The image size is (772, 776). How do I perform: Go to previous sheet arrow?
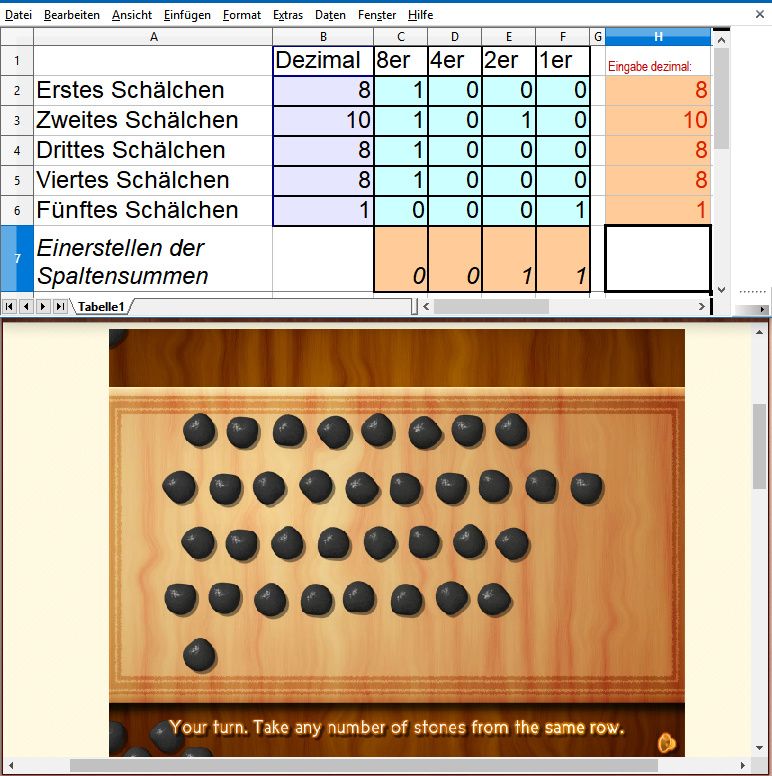(x=26, y=306)
